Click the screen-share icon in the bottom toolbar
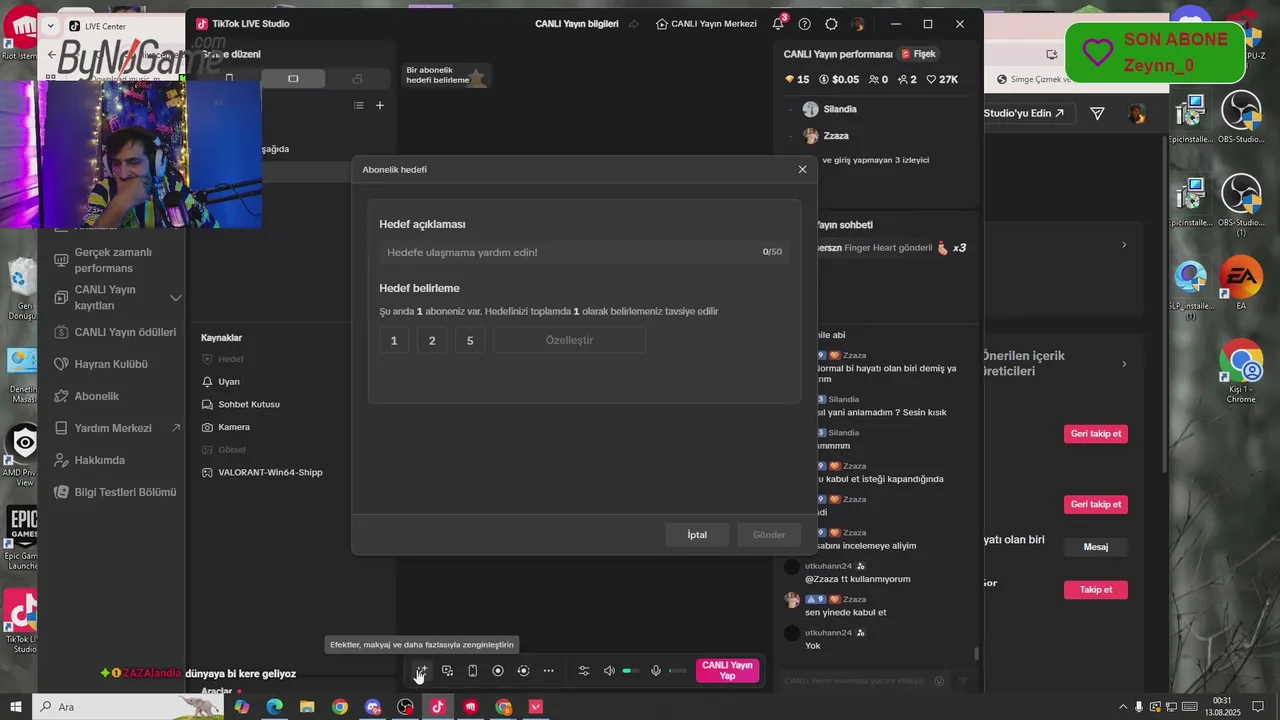The image size is (1280, 720). (x=448, y=671)
